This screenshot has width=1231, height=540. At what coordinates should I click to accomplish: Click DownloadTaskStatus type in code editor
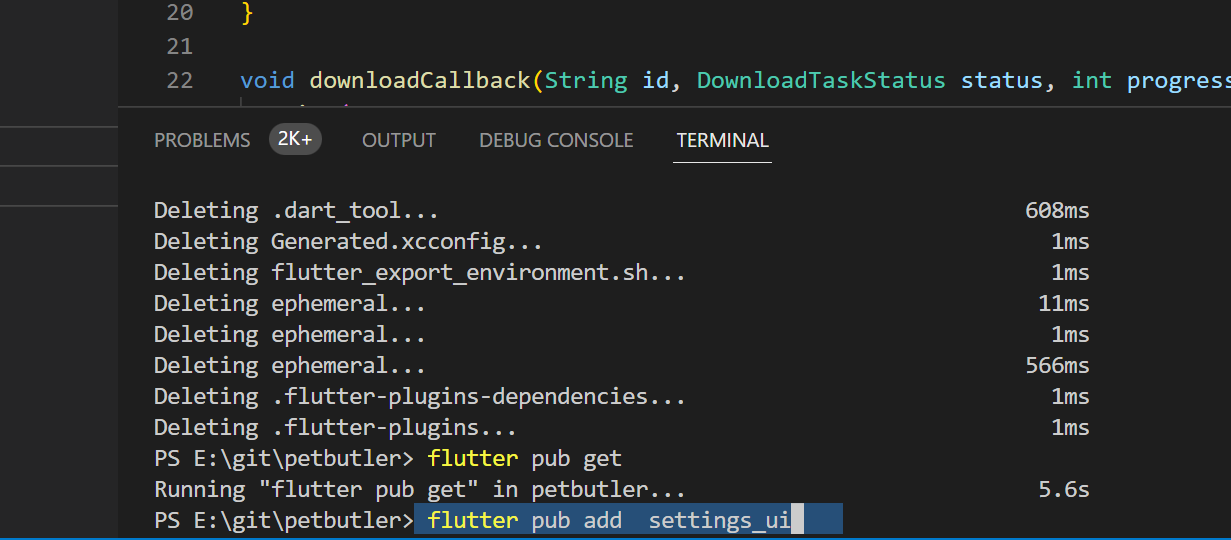821,80
